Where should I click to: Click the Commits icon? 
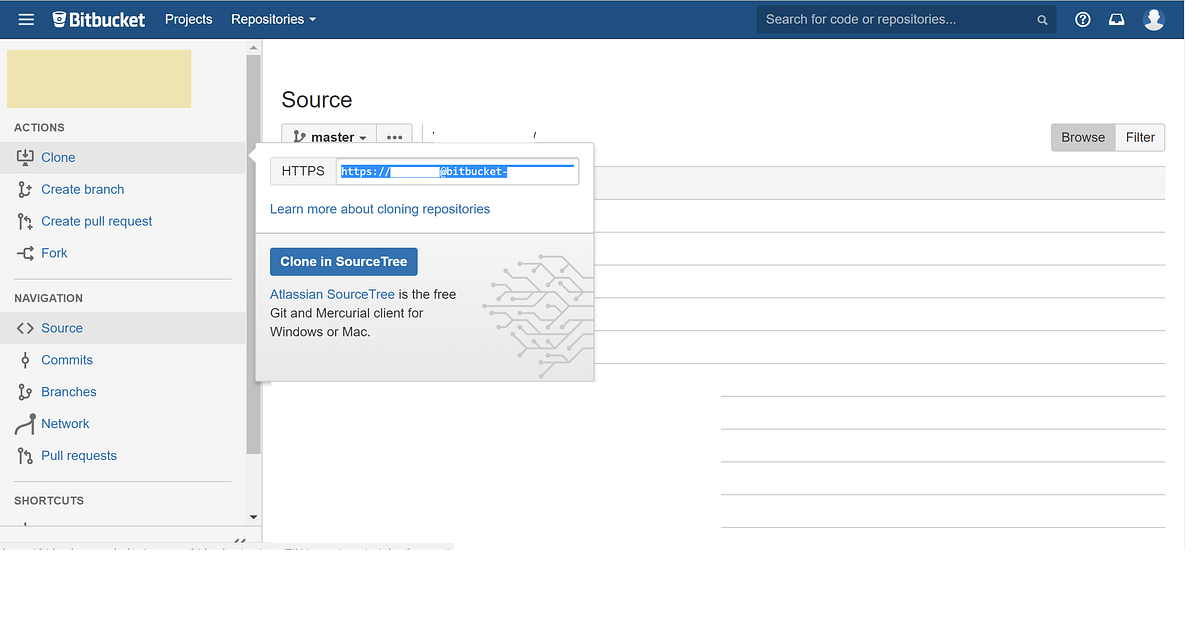[25, 360]
